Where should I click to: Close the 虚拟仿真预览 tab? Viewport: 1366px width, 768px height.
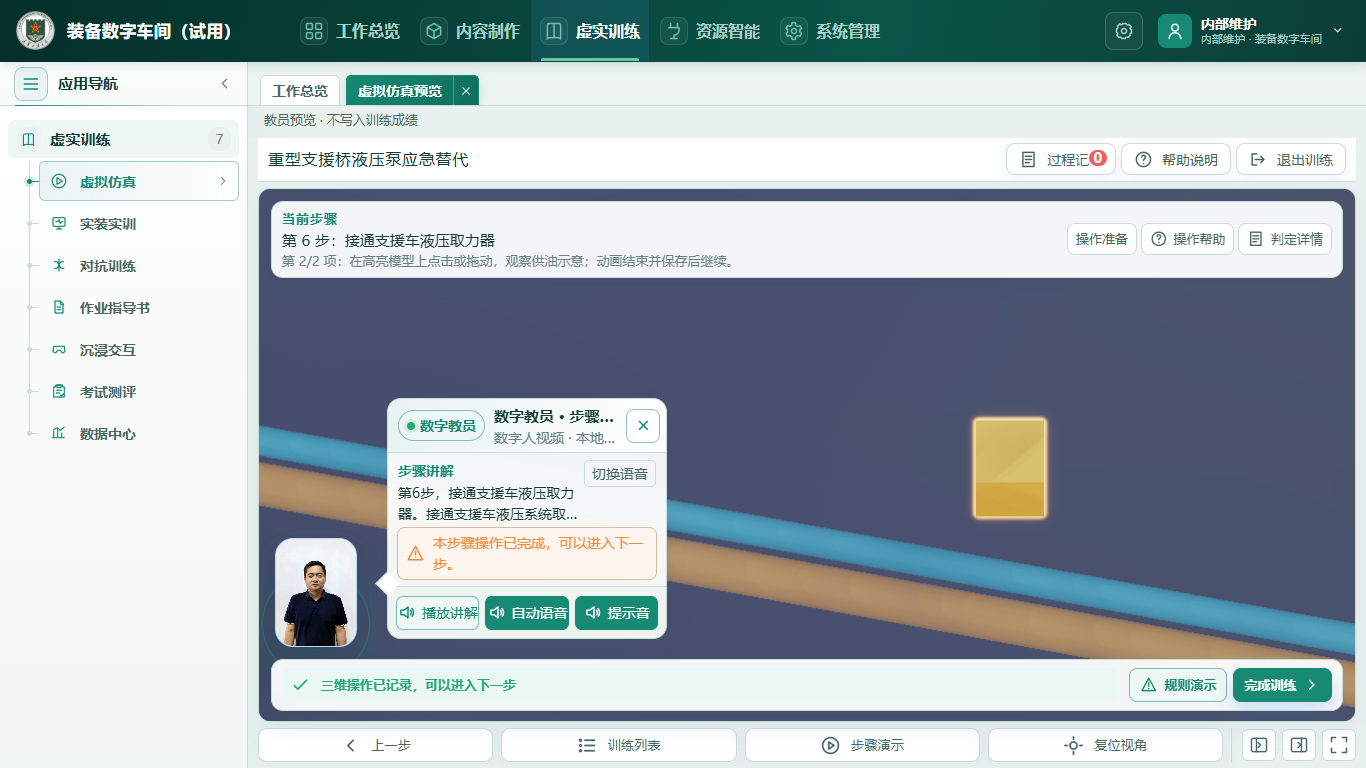[466, 91]
